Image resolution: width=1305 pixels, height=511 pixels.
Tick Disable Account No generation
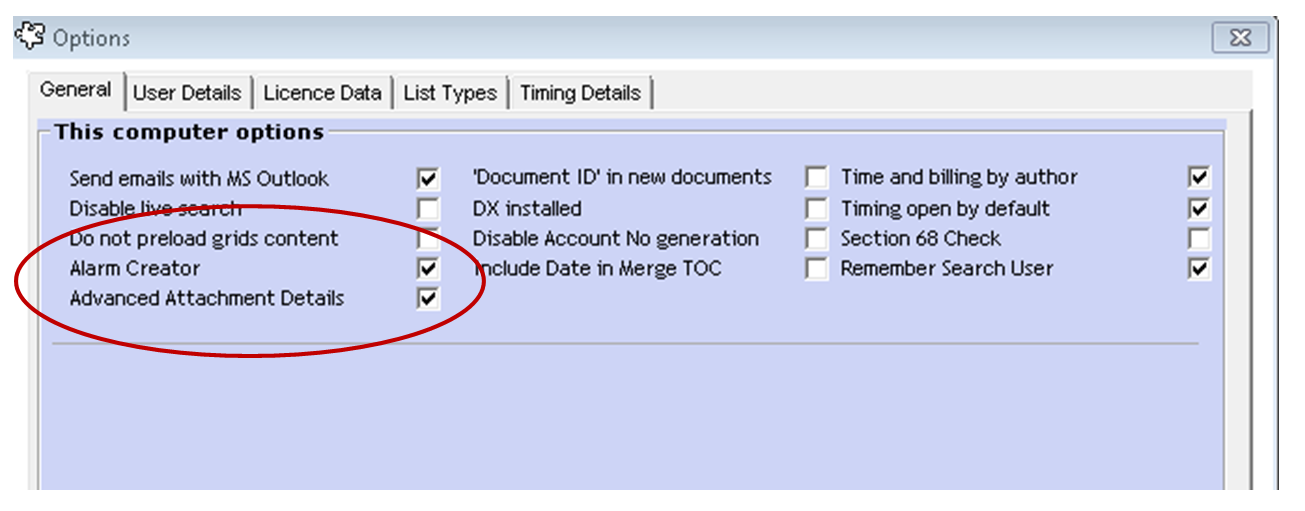[x=817, y=239]
